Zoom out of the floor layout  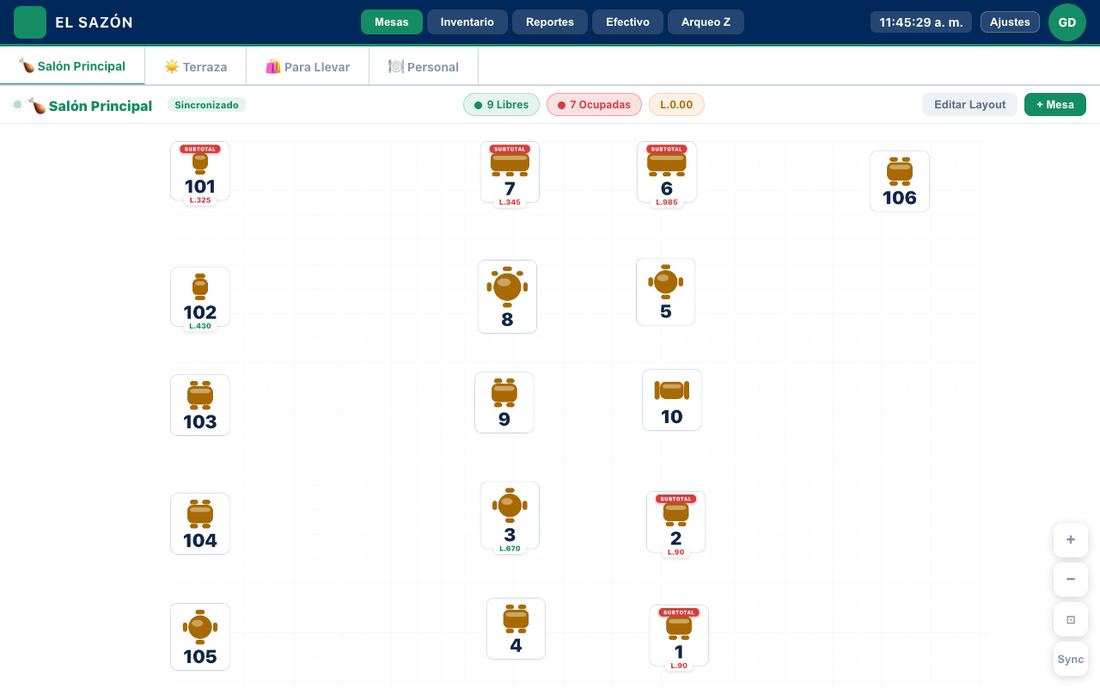[1071, 579]
